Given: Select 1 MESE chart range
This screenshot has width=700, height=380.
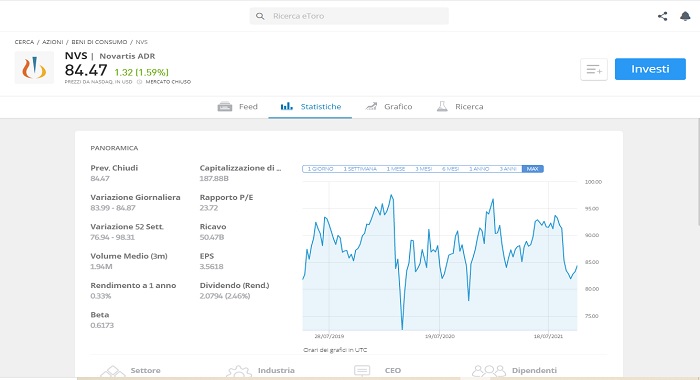Looking at the screenshot, I should coord(396,169).
